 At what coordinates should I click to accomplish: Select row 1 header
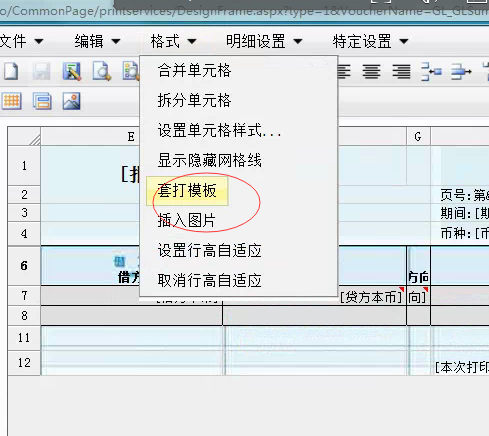click(24, 166)
